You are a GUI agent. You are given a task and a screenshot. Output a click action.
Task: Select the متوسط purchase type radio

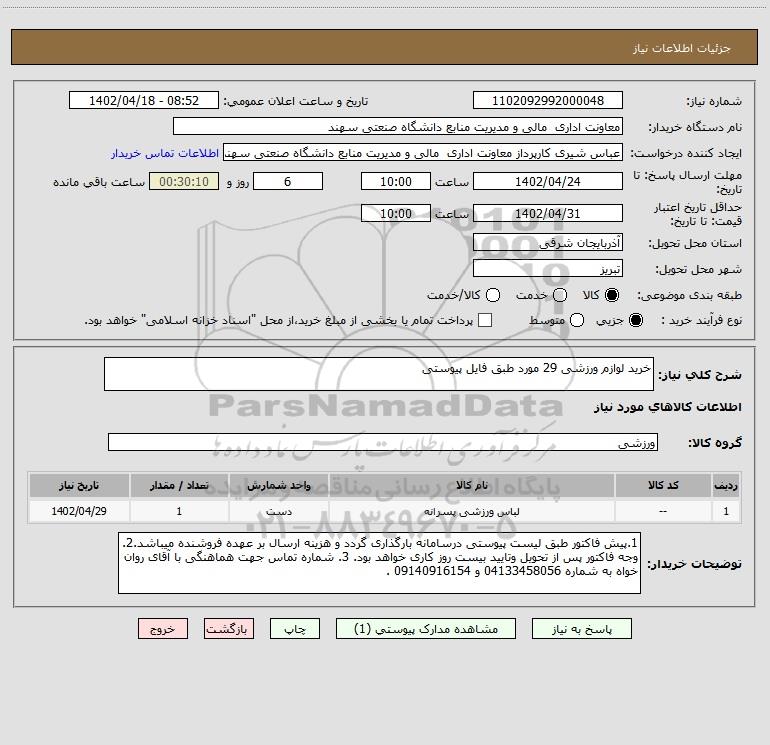(577, 320)
